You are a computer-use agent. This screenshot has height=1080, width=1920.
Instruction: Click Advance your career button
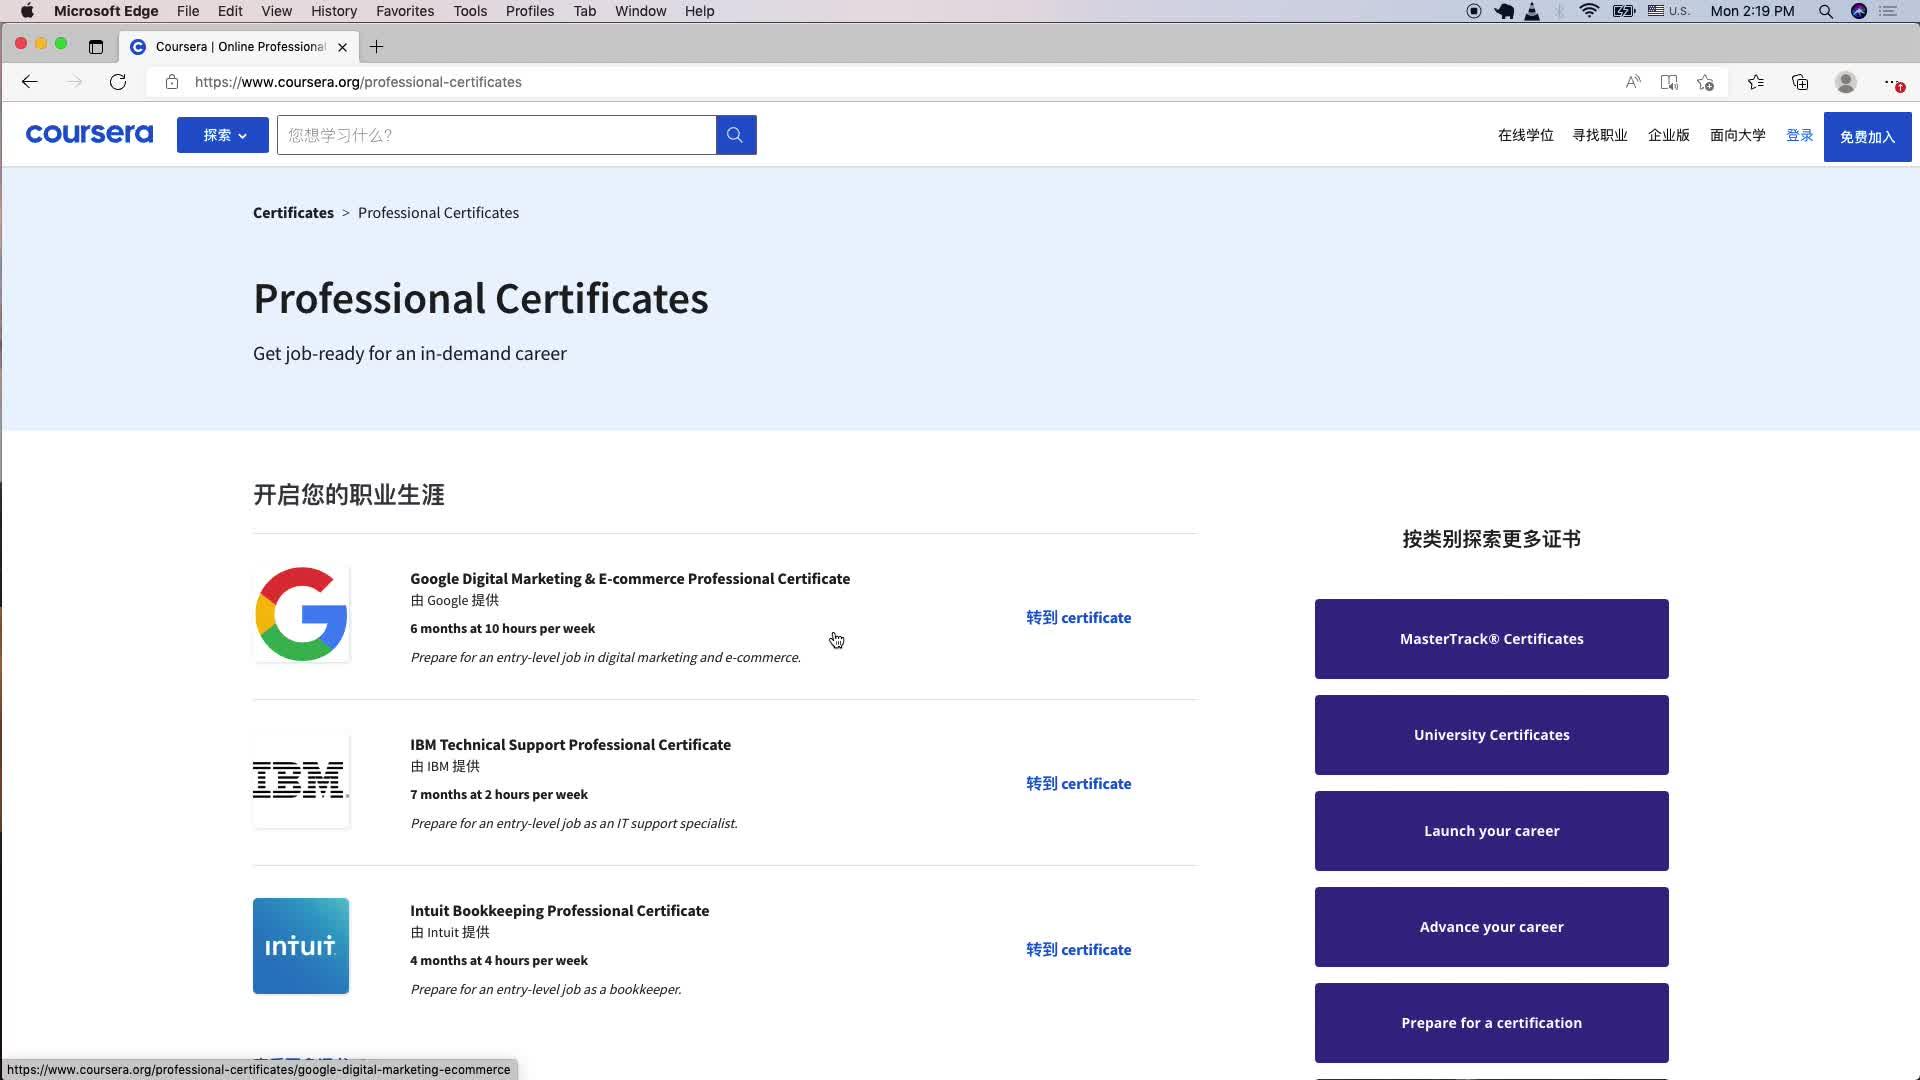1491,927
